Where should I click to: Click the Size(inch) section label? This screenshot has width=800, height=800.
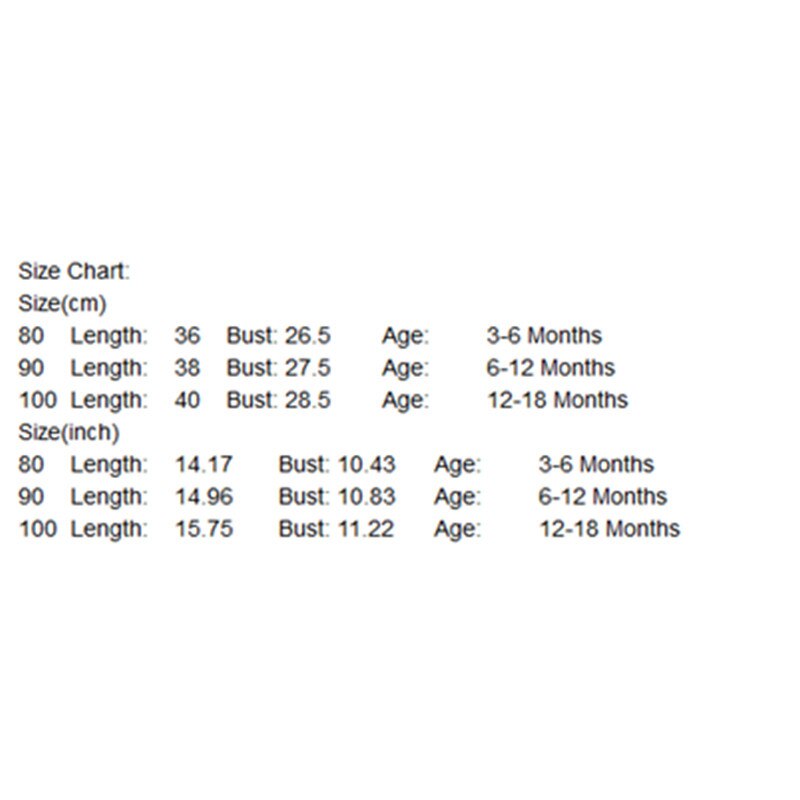coord(69,433)
